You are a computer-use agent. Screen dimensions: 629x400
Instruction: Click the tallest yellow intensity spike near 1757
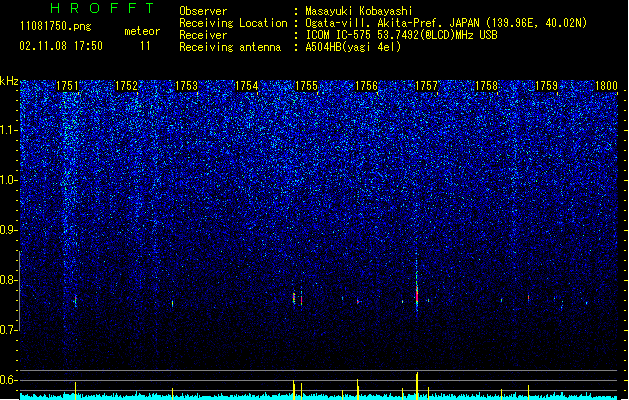click(417, 386)
